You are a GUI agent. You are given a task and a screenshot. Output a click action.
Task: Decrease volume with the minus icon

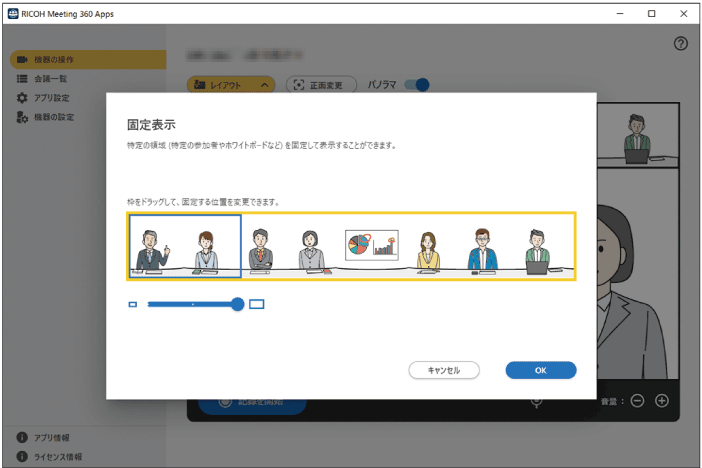point(638,400)
